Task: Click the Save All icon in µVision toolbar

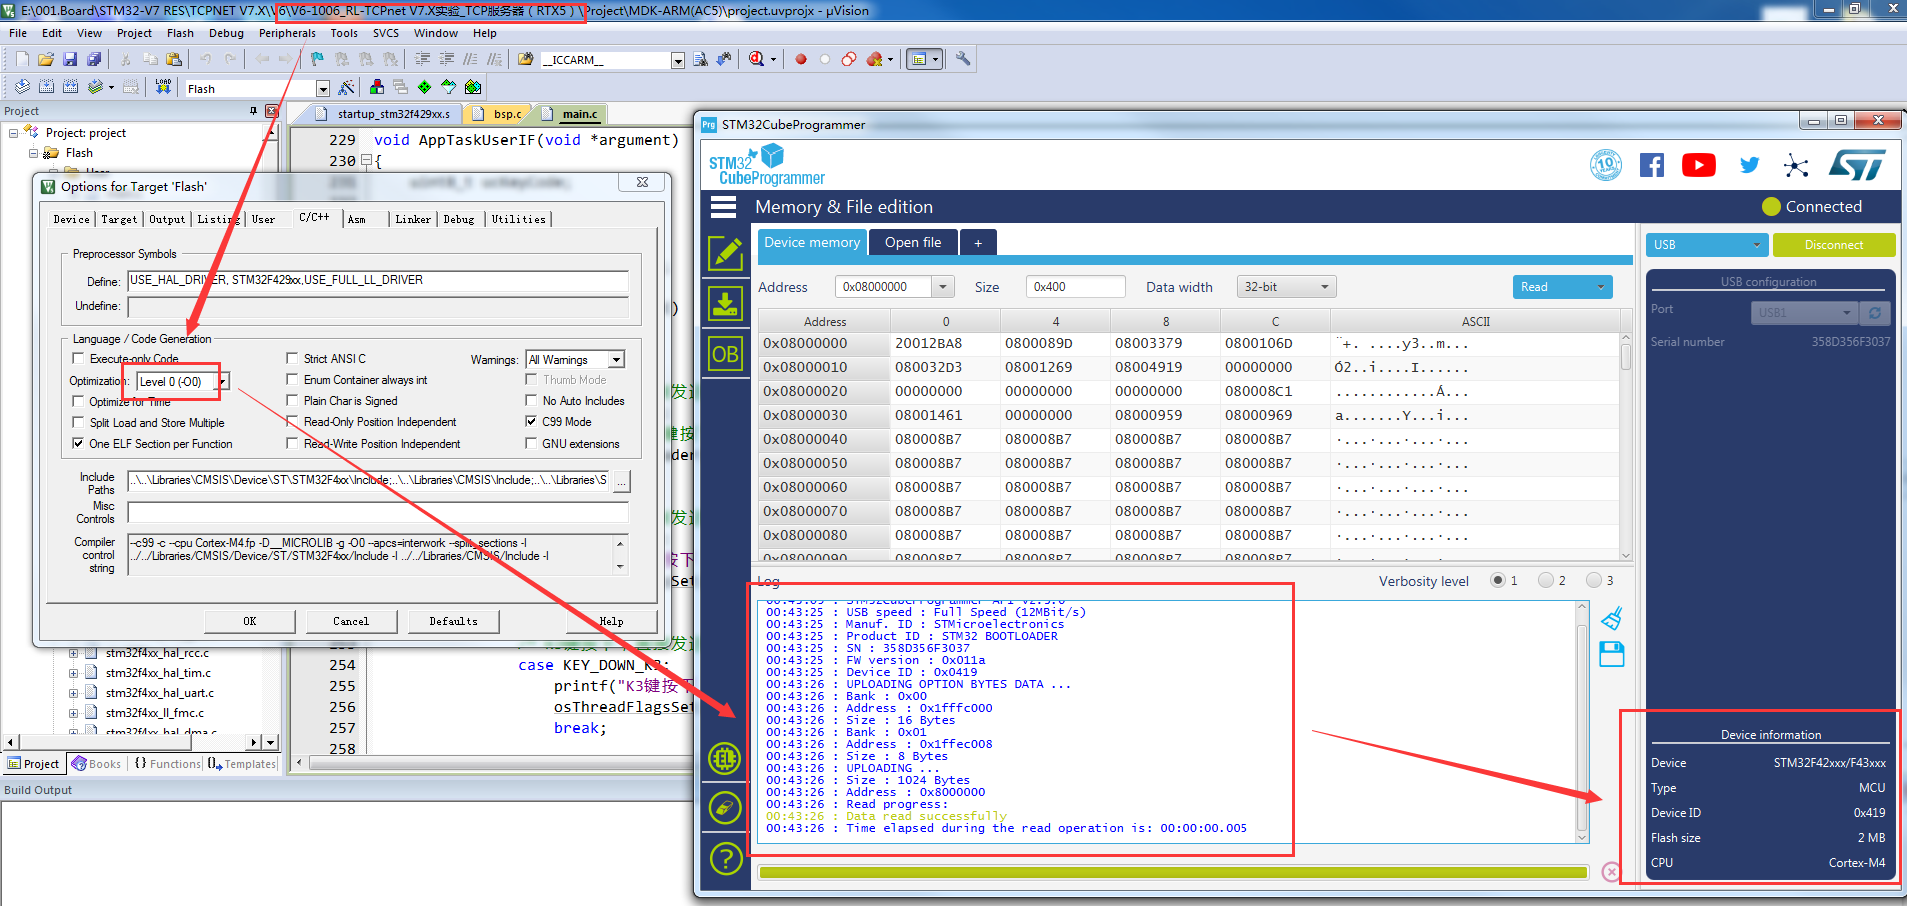Action: tap(94, 59)
